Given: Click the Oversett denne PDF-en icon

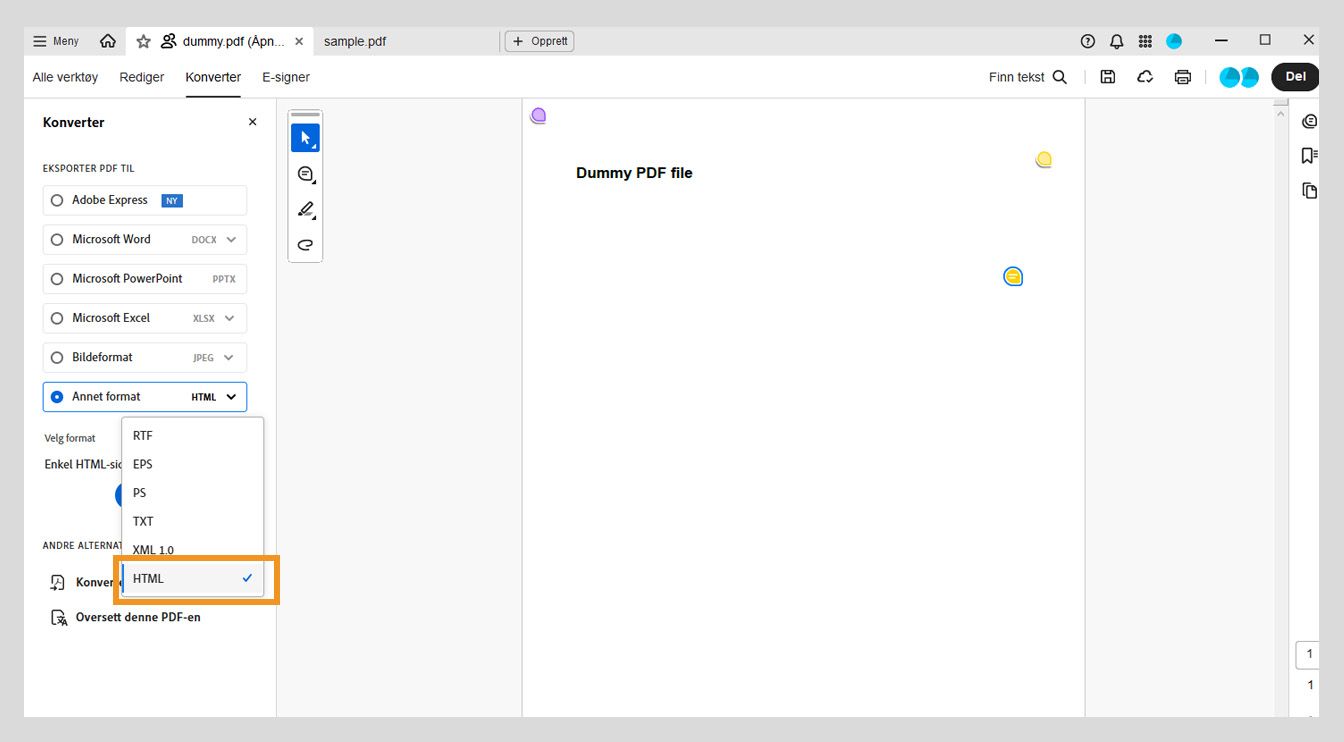Looking at the screenshot, I should click(58, 618).
